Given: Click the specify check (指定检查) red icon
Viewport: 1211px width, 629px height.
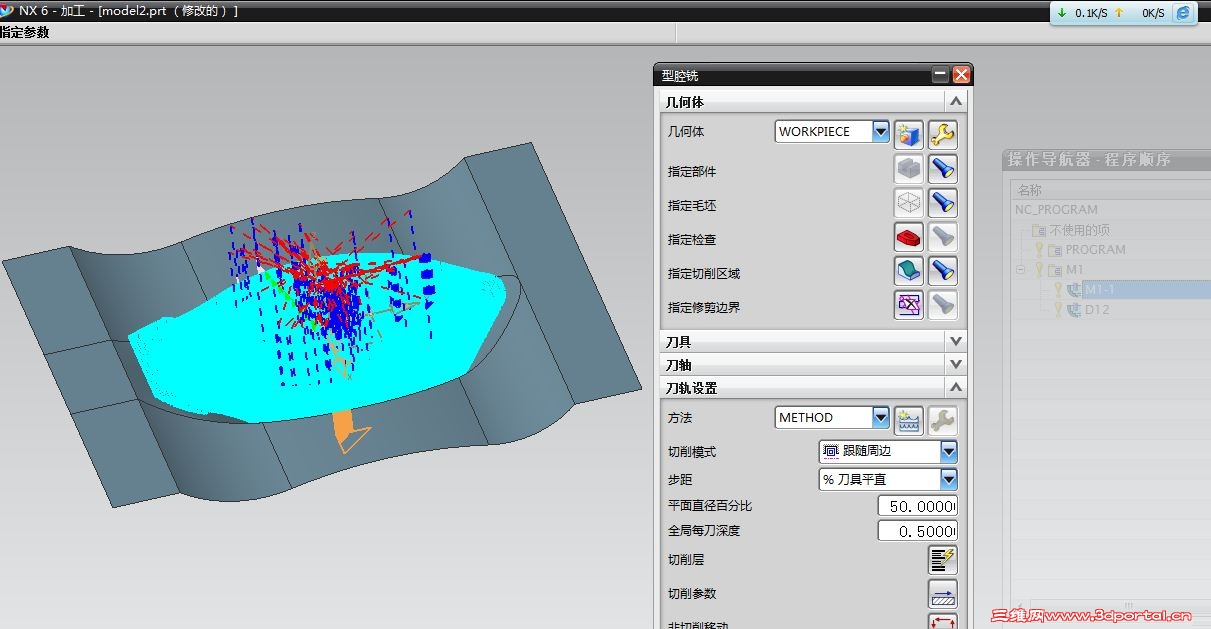Looking at the screenshot, I should pyautogui.click(x=908, y=237).
